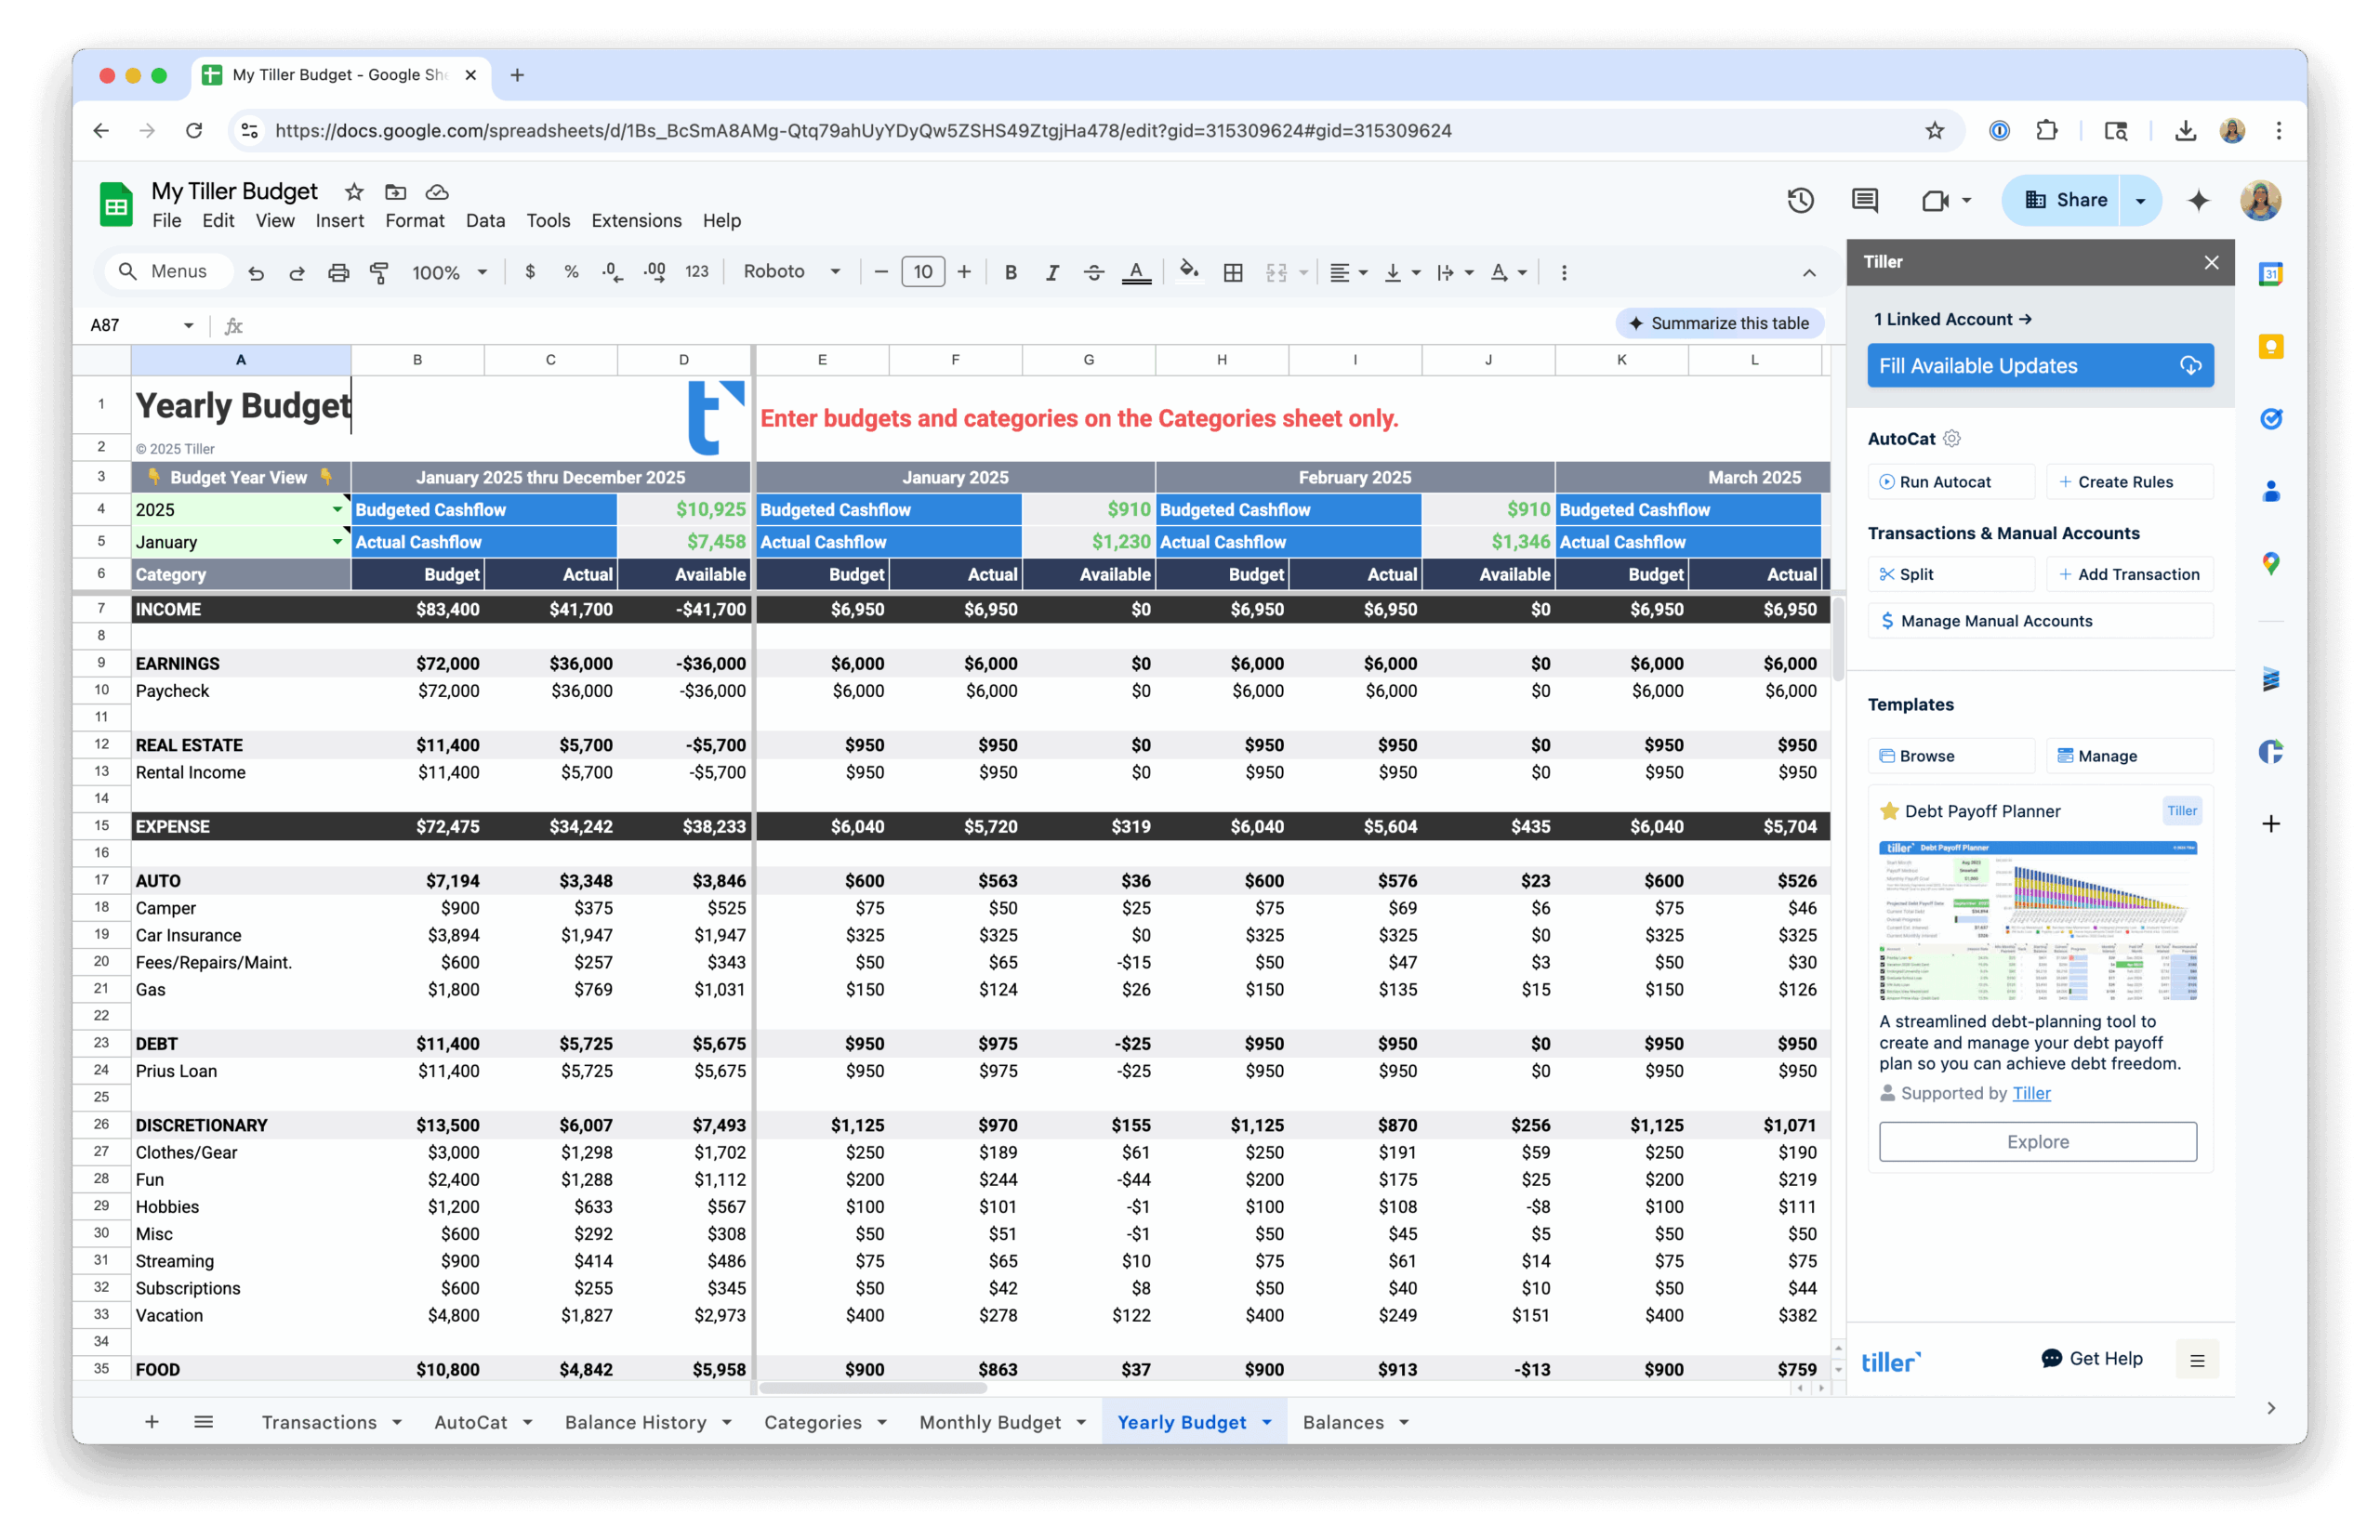Open the January month dropdown in the sheet
The image size is (2380, 1540).
tap(337, 541)
